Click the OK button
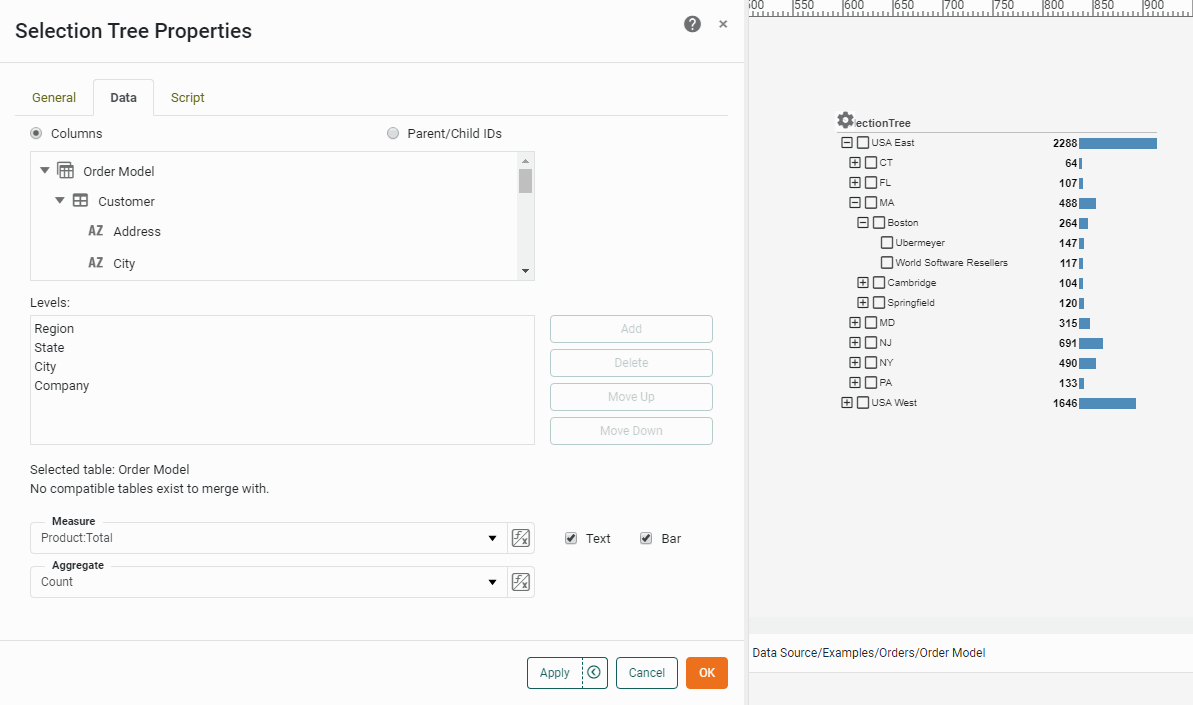Screen dimensions: 1193x705 706,673
